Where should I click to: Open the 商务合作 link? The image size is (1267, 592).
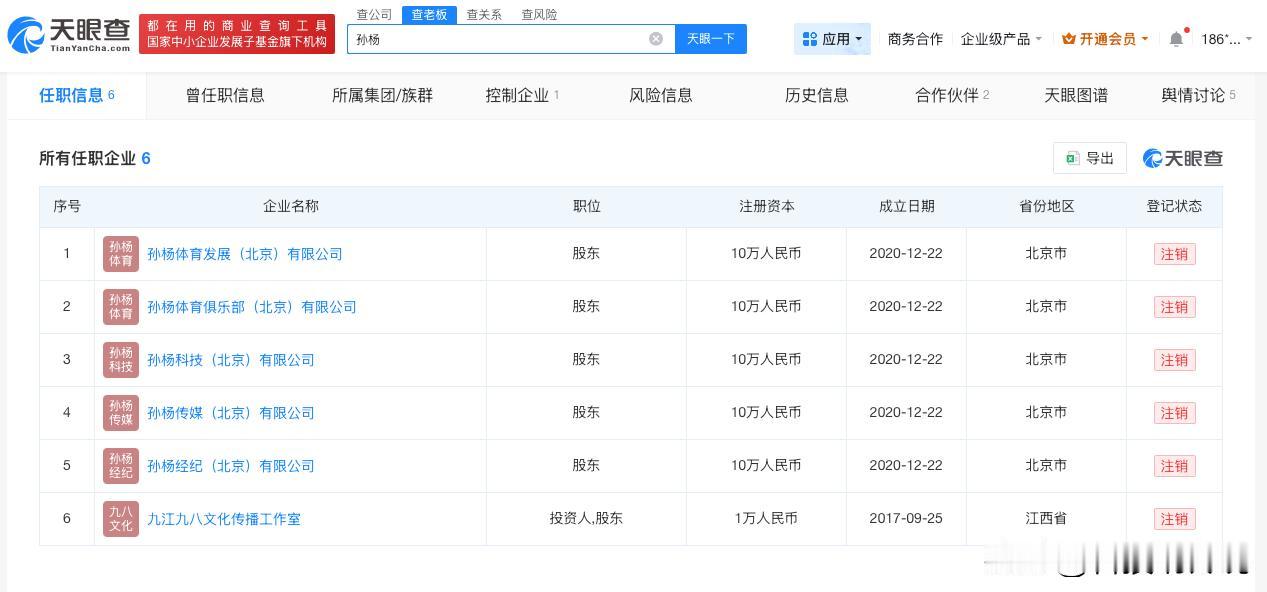tap(915, 39)
